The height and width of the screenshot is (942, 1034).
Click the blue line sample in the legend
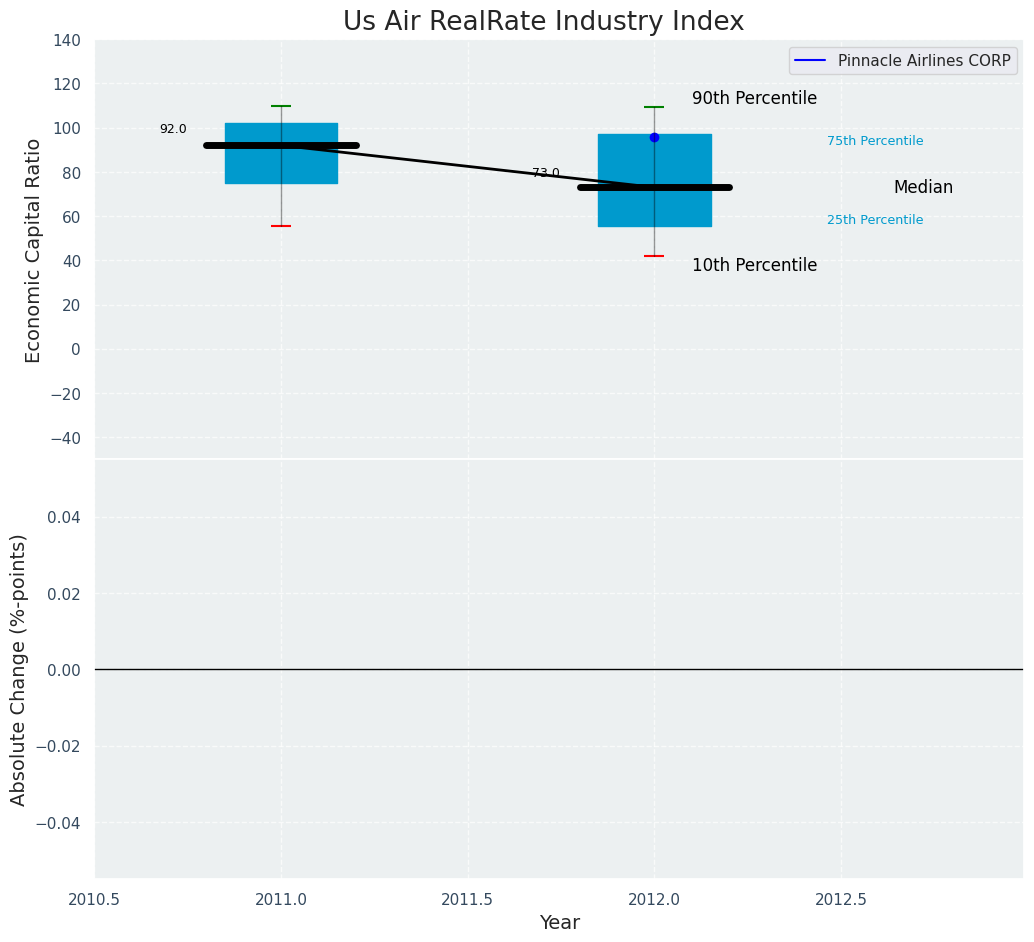pos(811,61)
